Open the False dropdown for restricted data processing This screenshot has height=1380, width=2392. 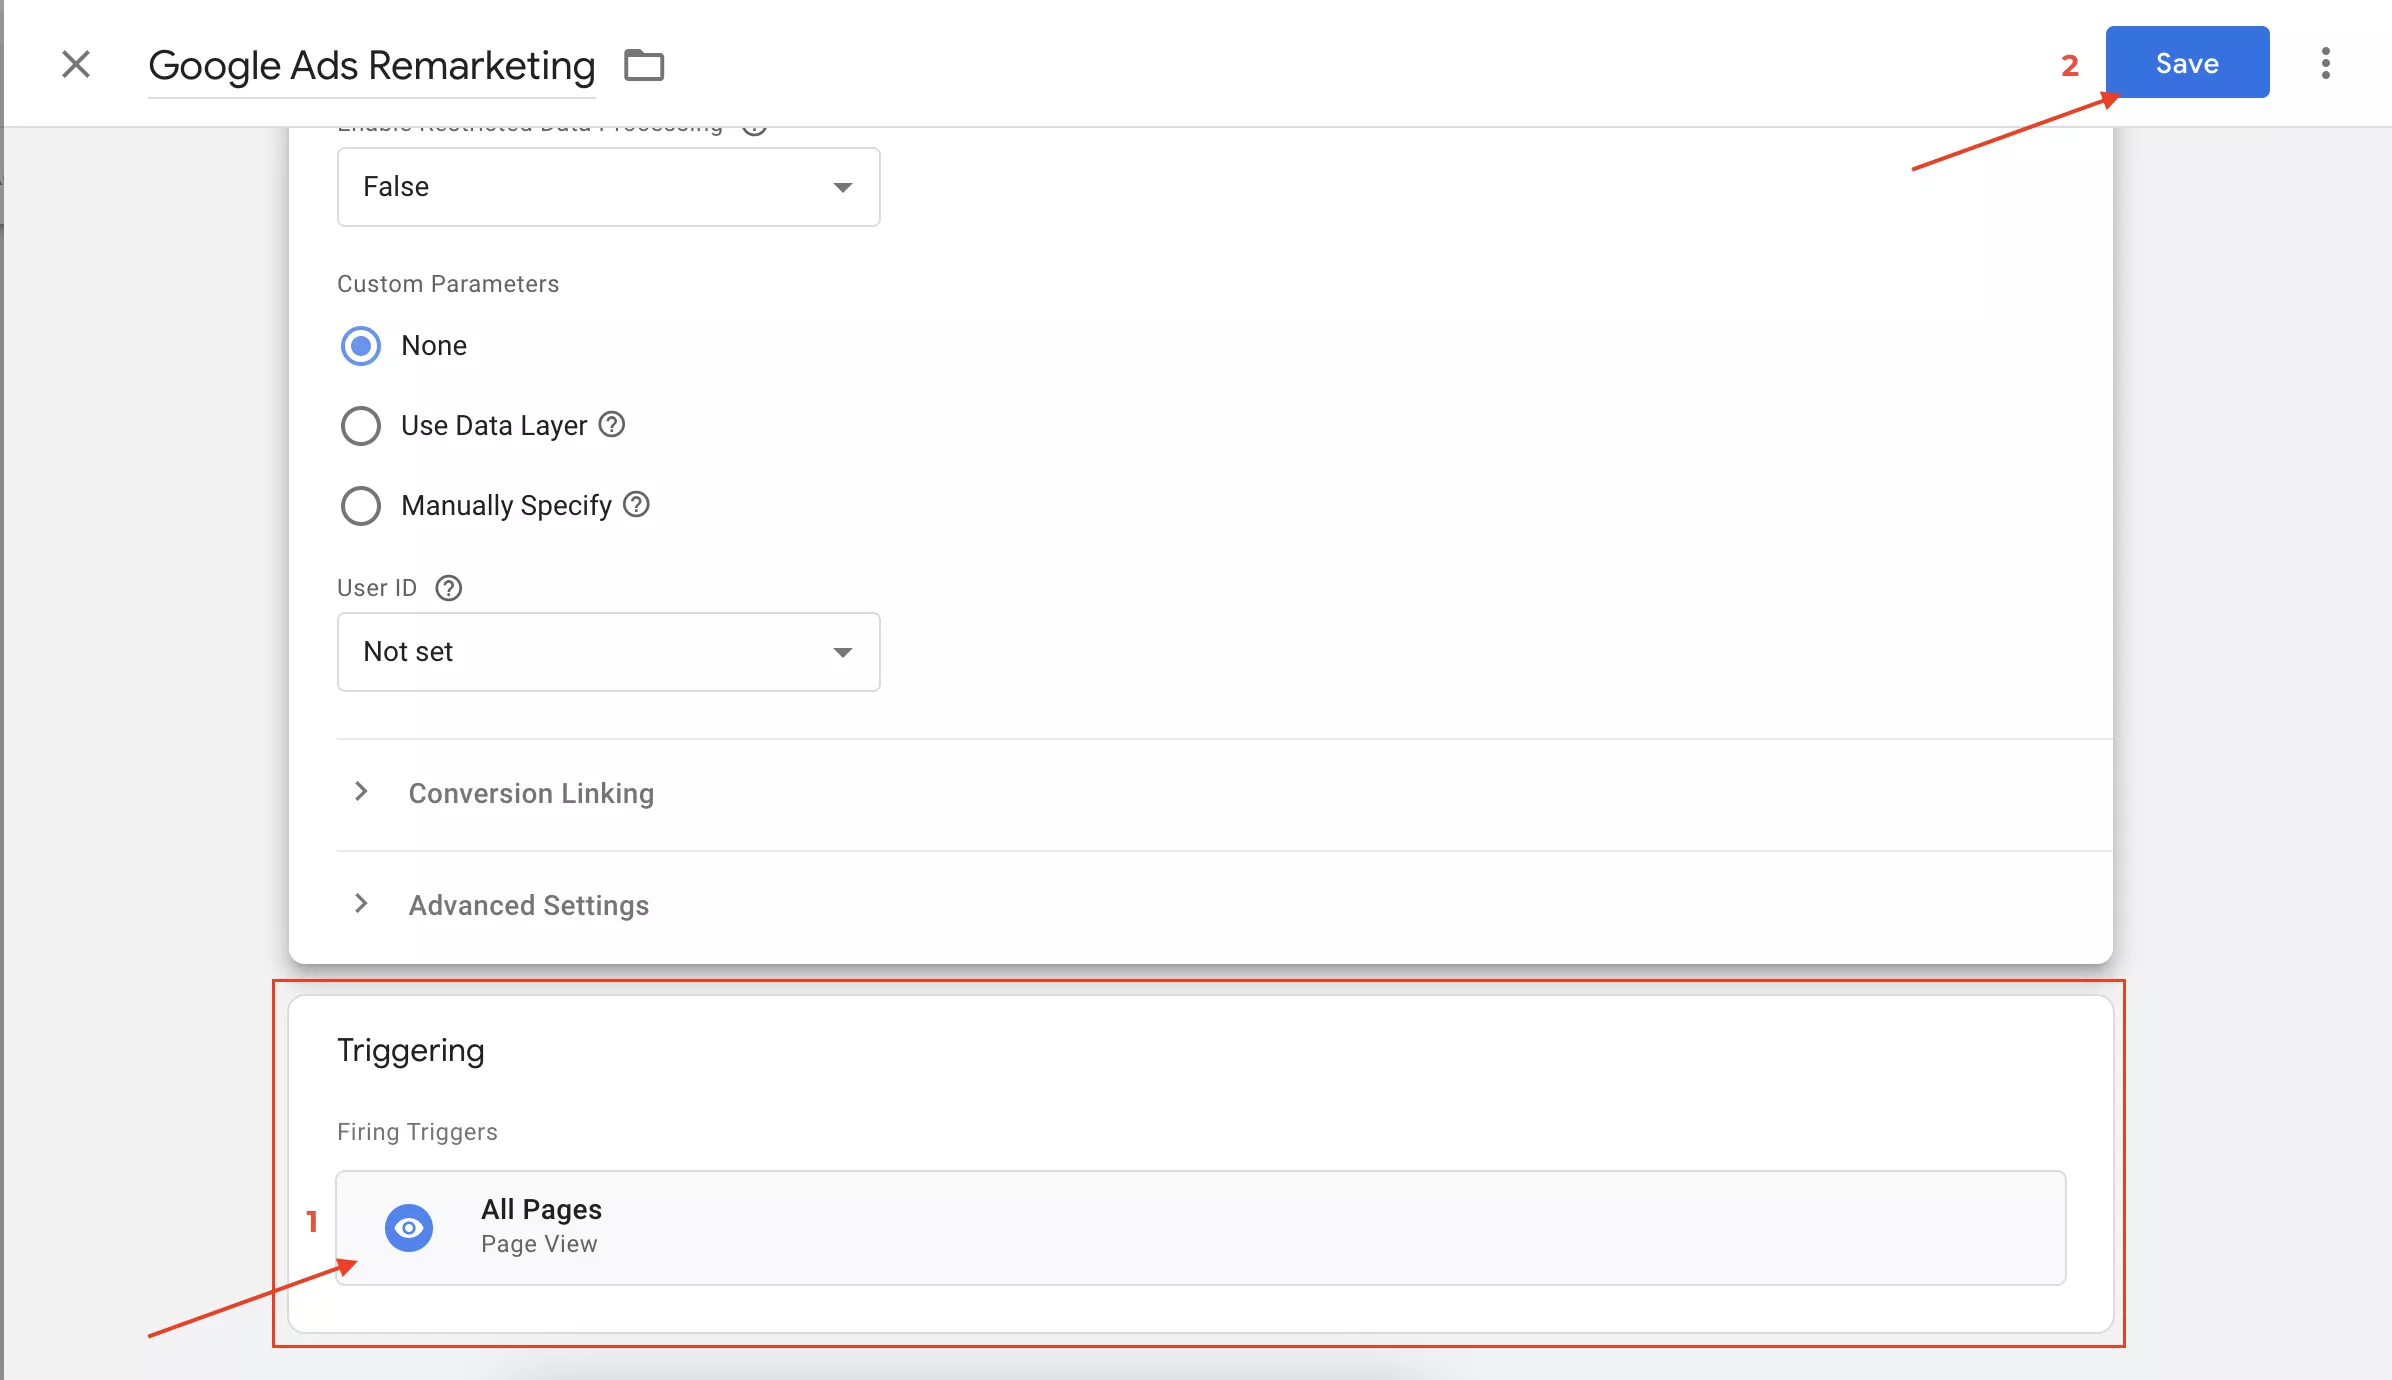pyautogui.click(x=608, y=187)
